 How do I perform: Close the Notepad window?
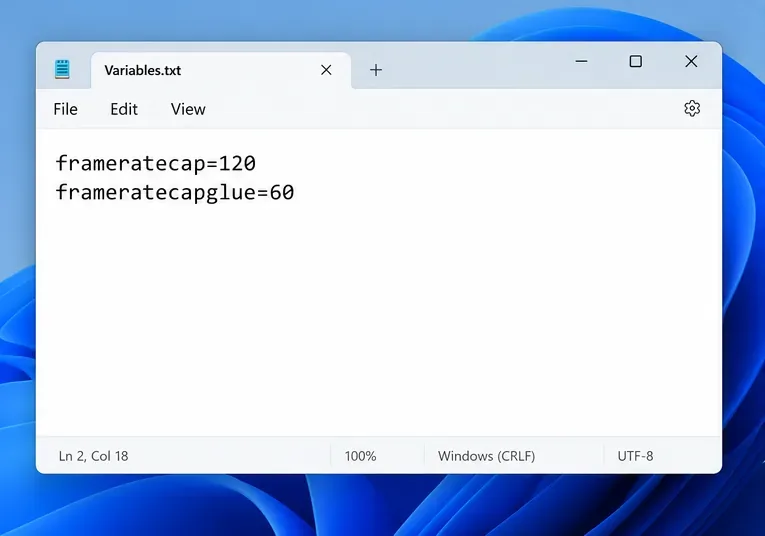(x=691, y=61)
